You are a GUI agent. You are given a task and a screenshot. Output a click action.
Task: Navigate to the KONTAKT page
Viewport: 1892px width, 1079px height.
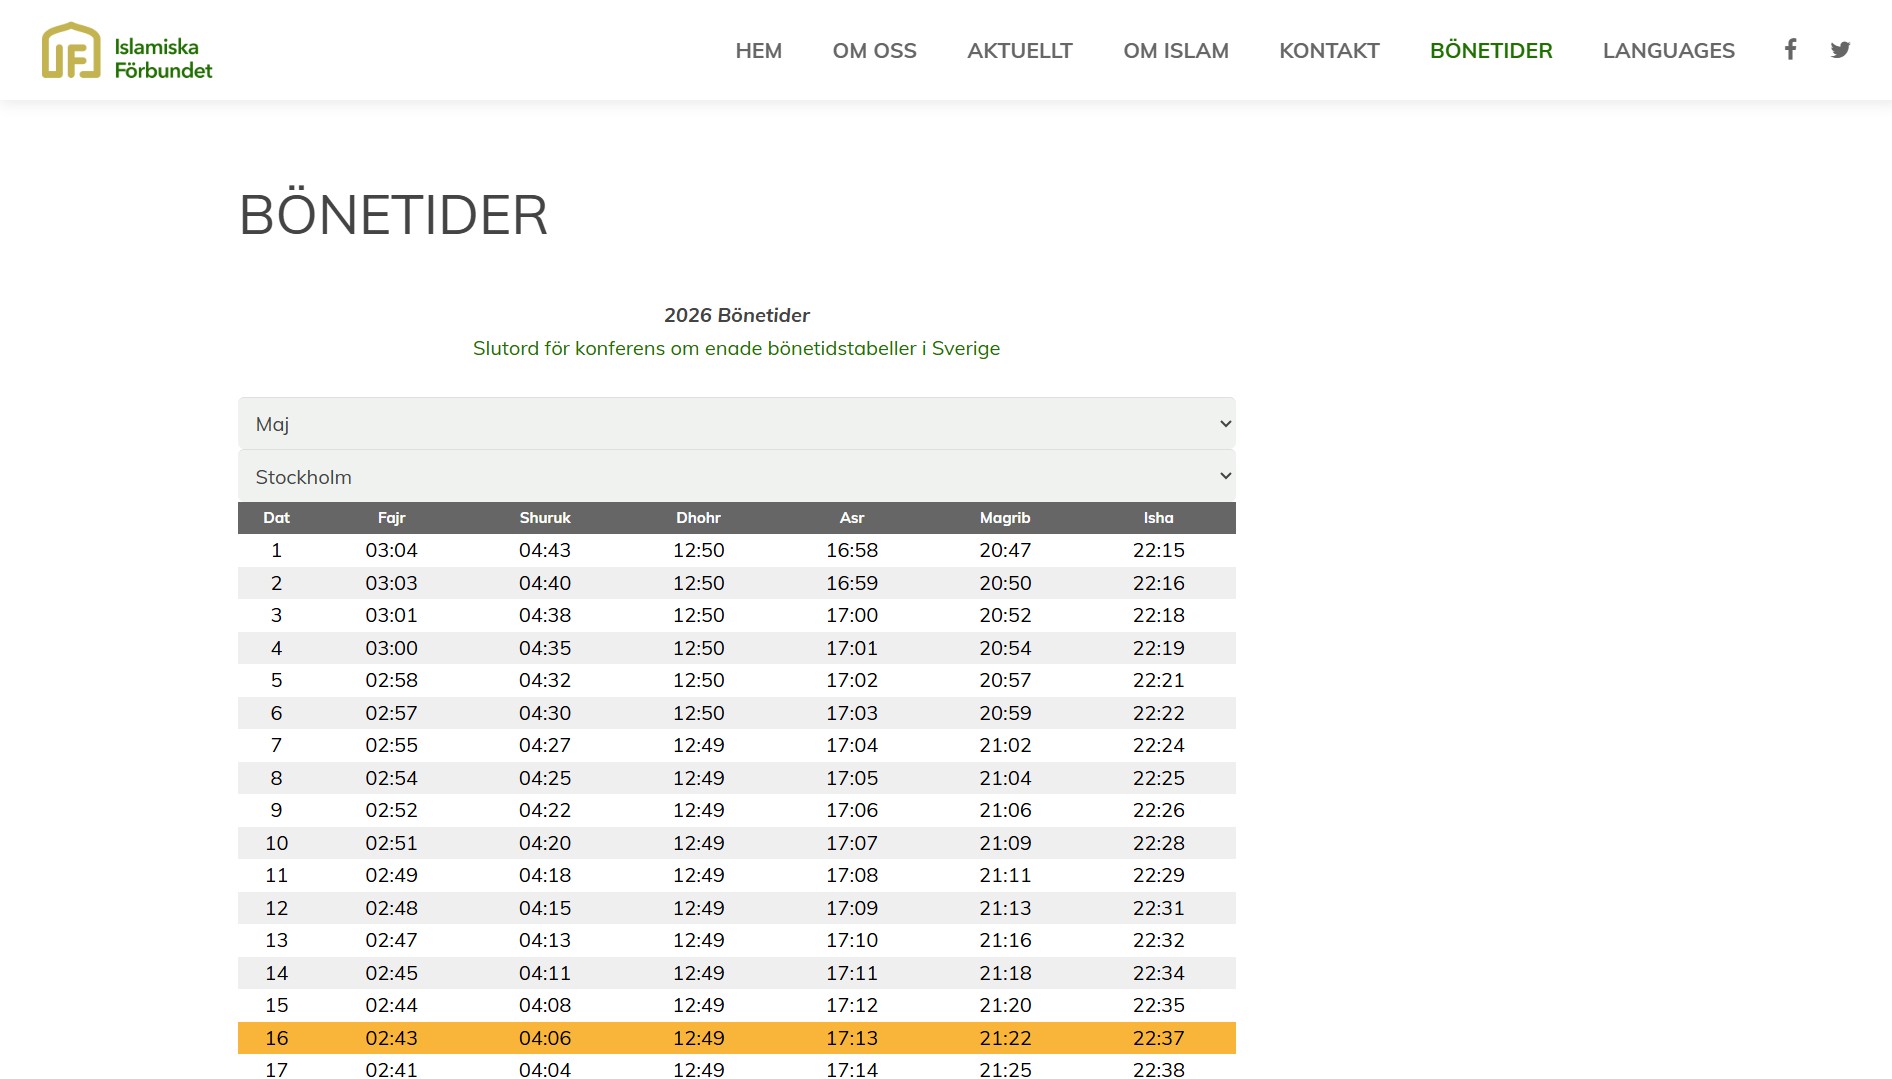pyautogui.click(x=1329, y=50)
